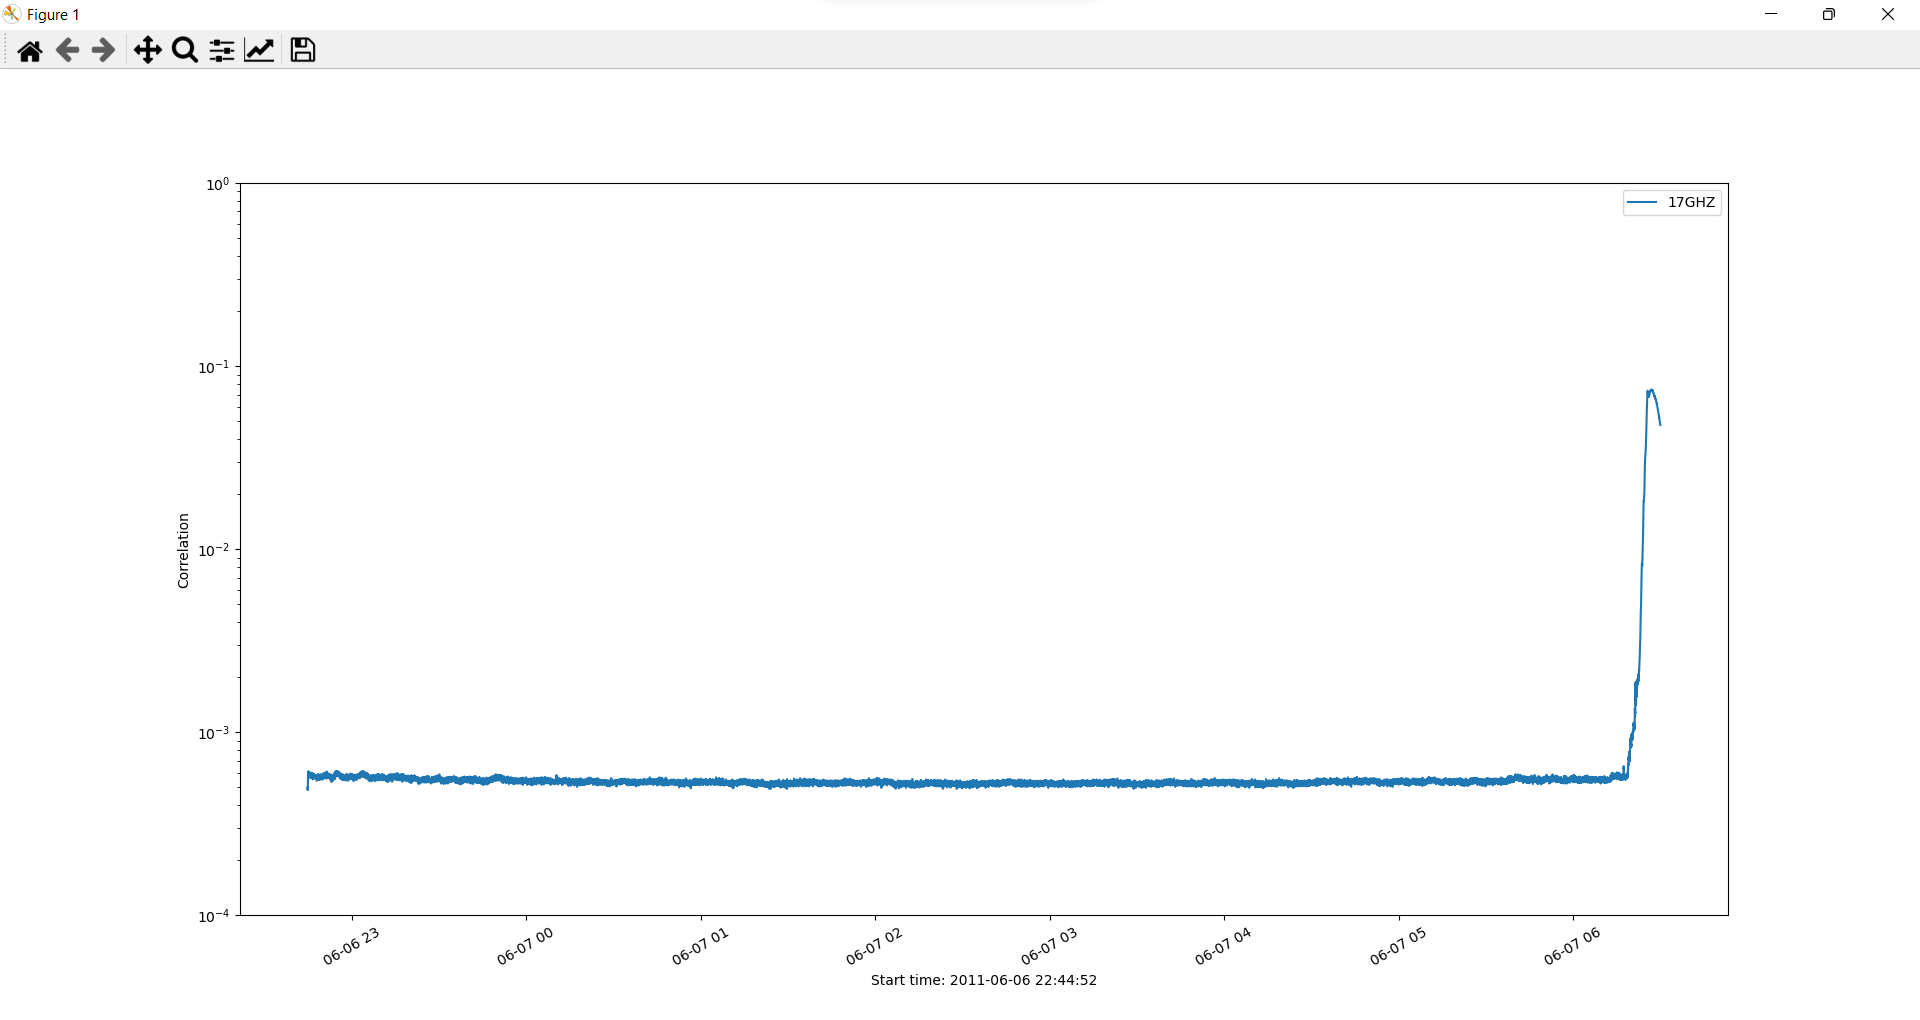Activate the Pan/axes tool
The image size is (1920, 1020).
tap(147, 50)
